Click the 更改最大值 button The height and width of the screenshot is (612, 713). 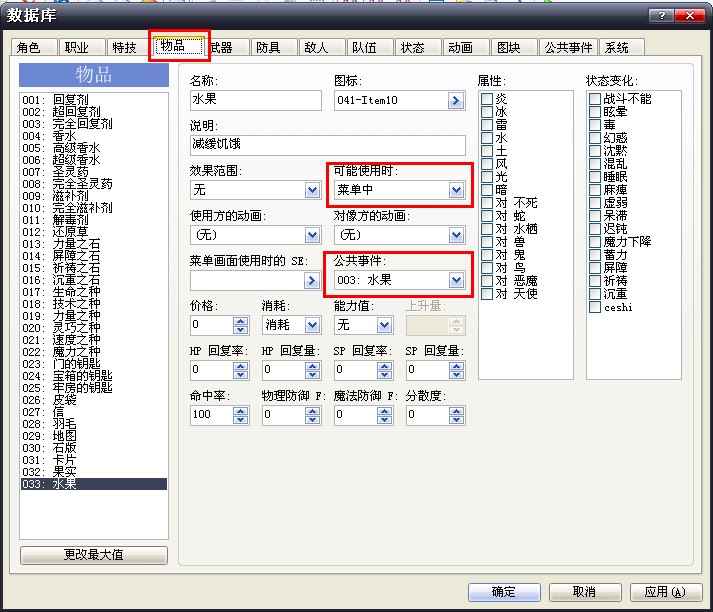coord(94,555)
